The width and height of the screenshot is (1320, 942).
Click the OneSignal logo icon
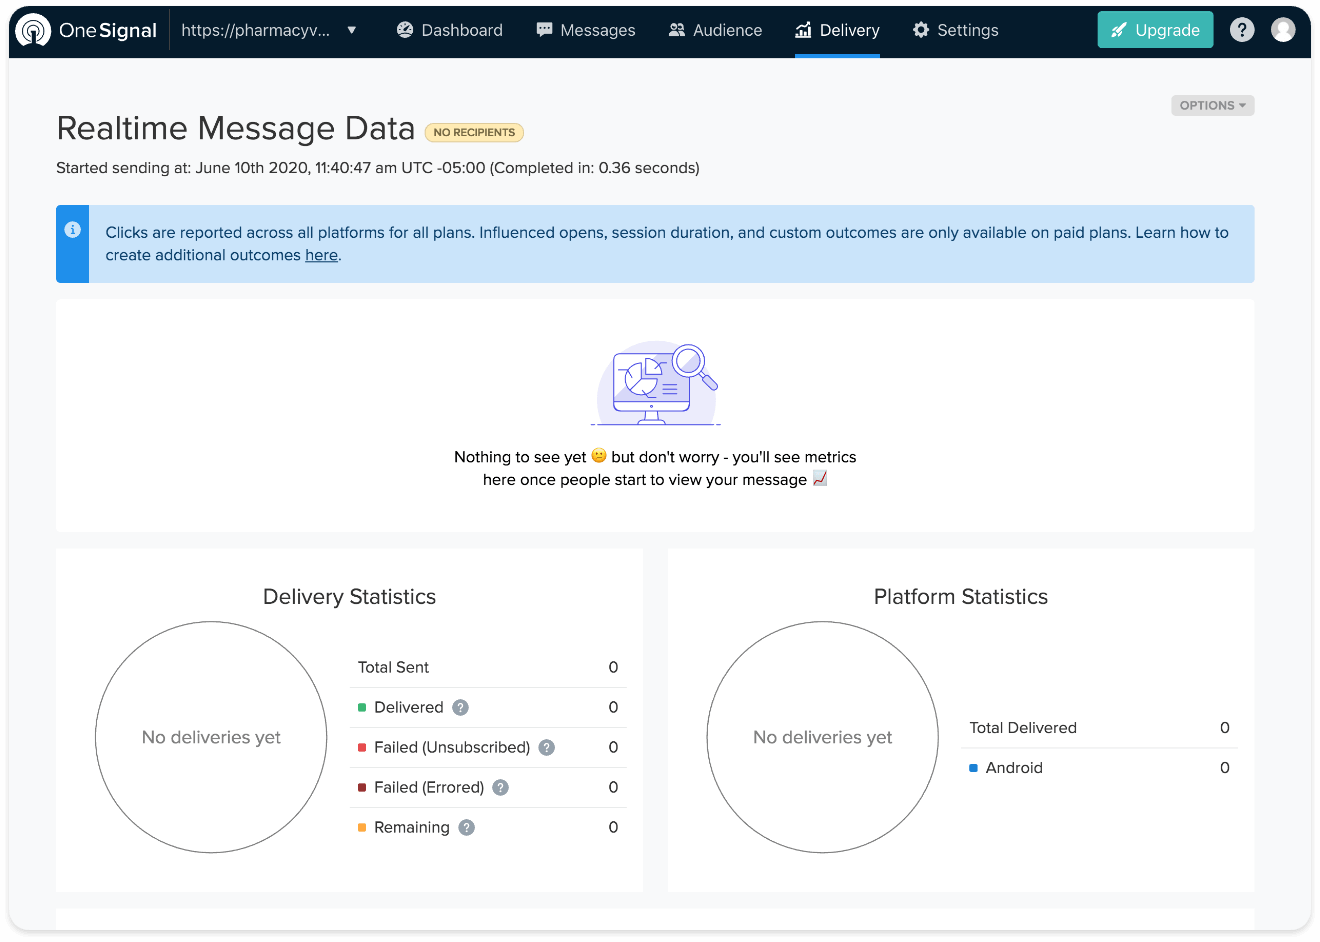pyautogui.click(x=33, y=30)
